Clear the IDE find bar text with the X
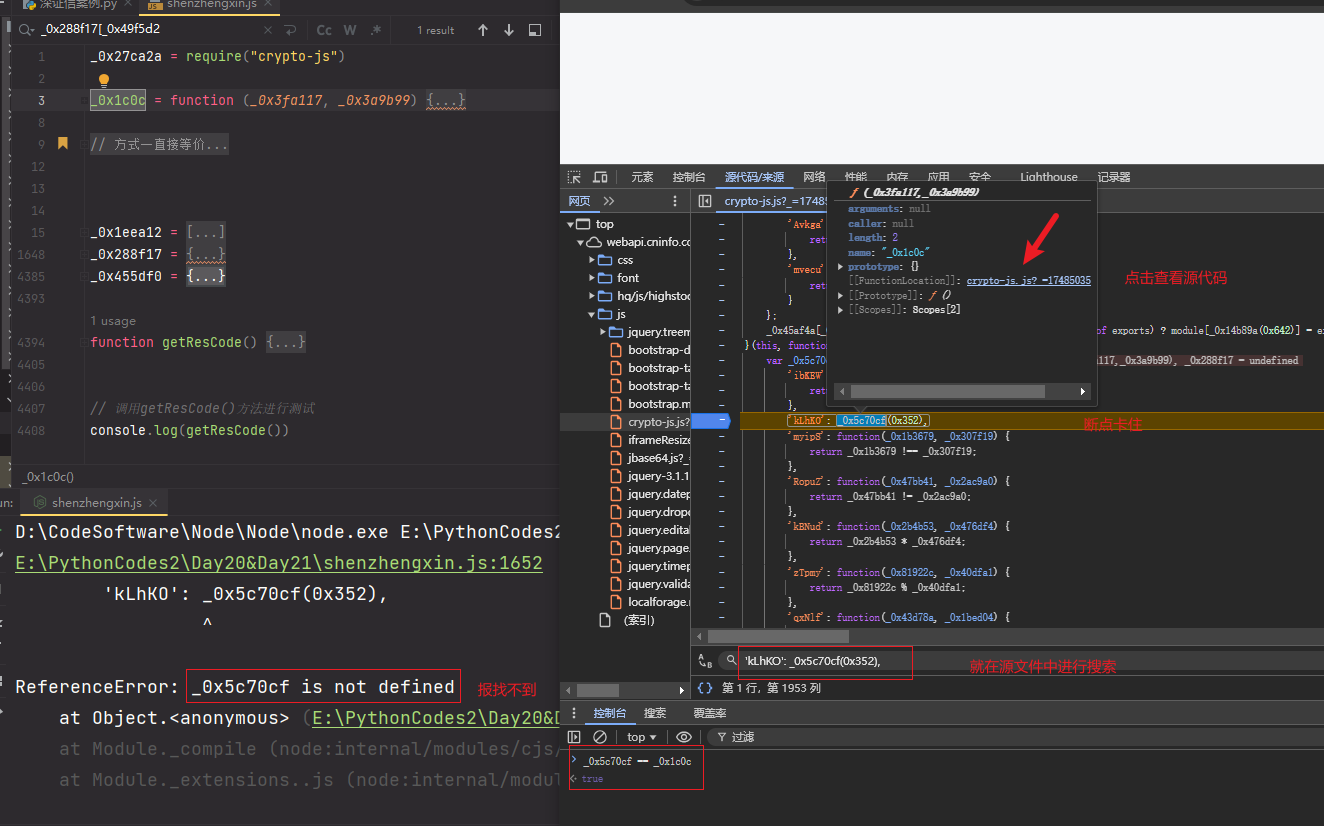This screenshot has height=826, width=1324. 267,30
